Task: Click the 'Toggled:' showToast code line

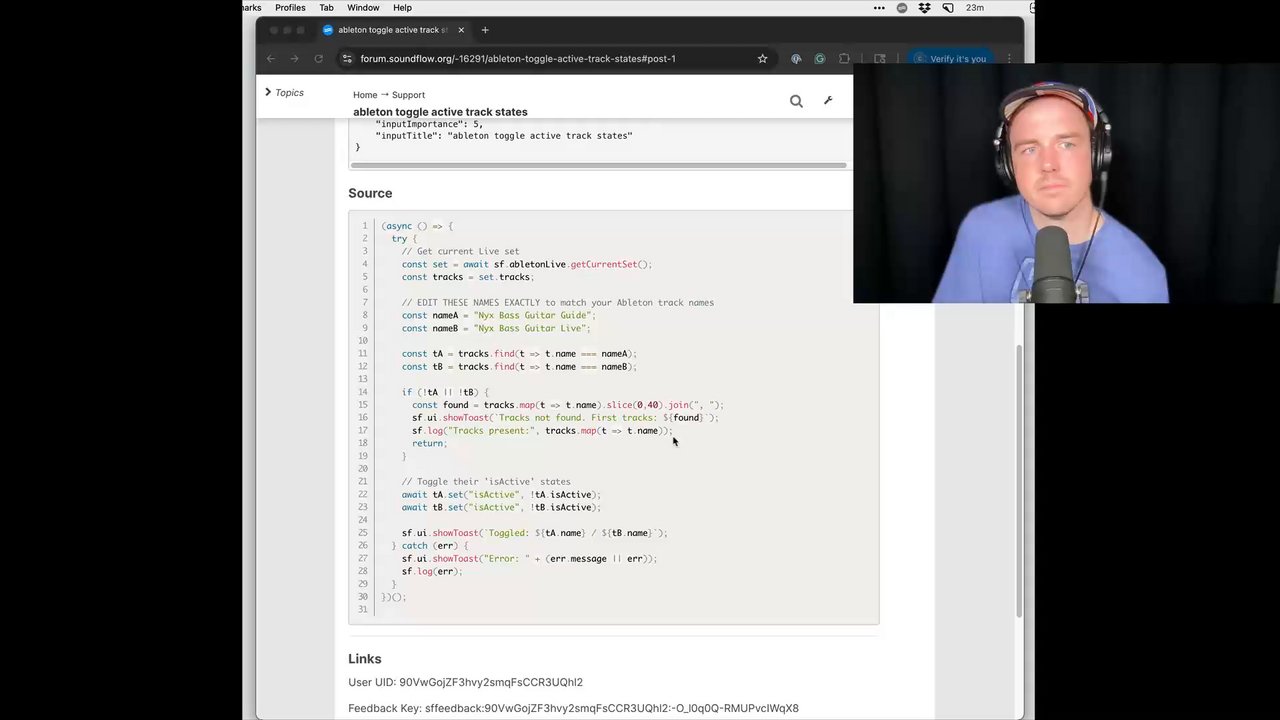Action: click(535, 533)
